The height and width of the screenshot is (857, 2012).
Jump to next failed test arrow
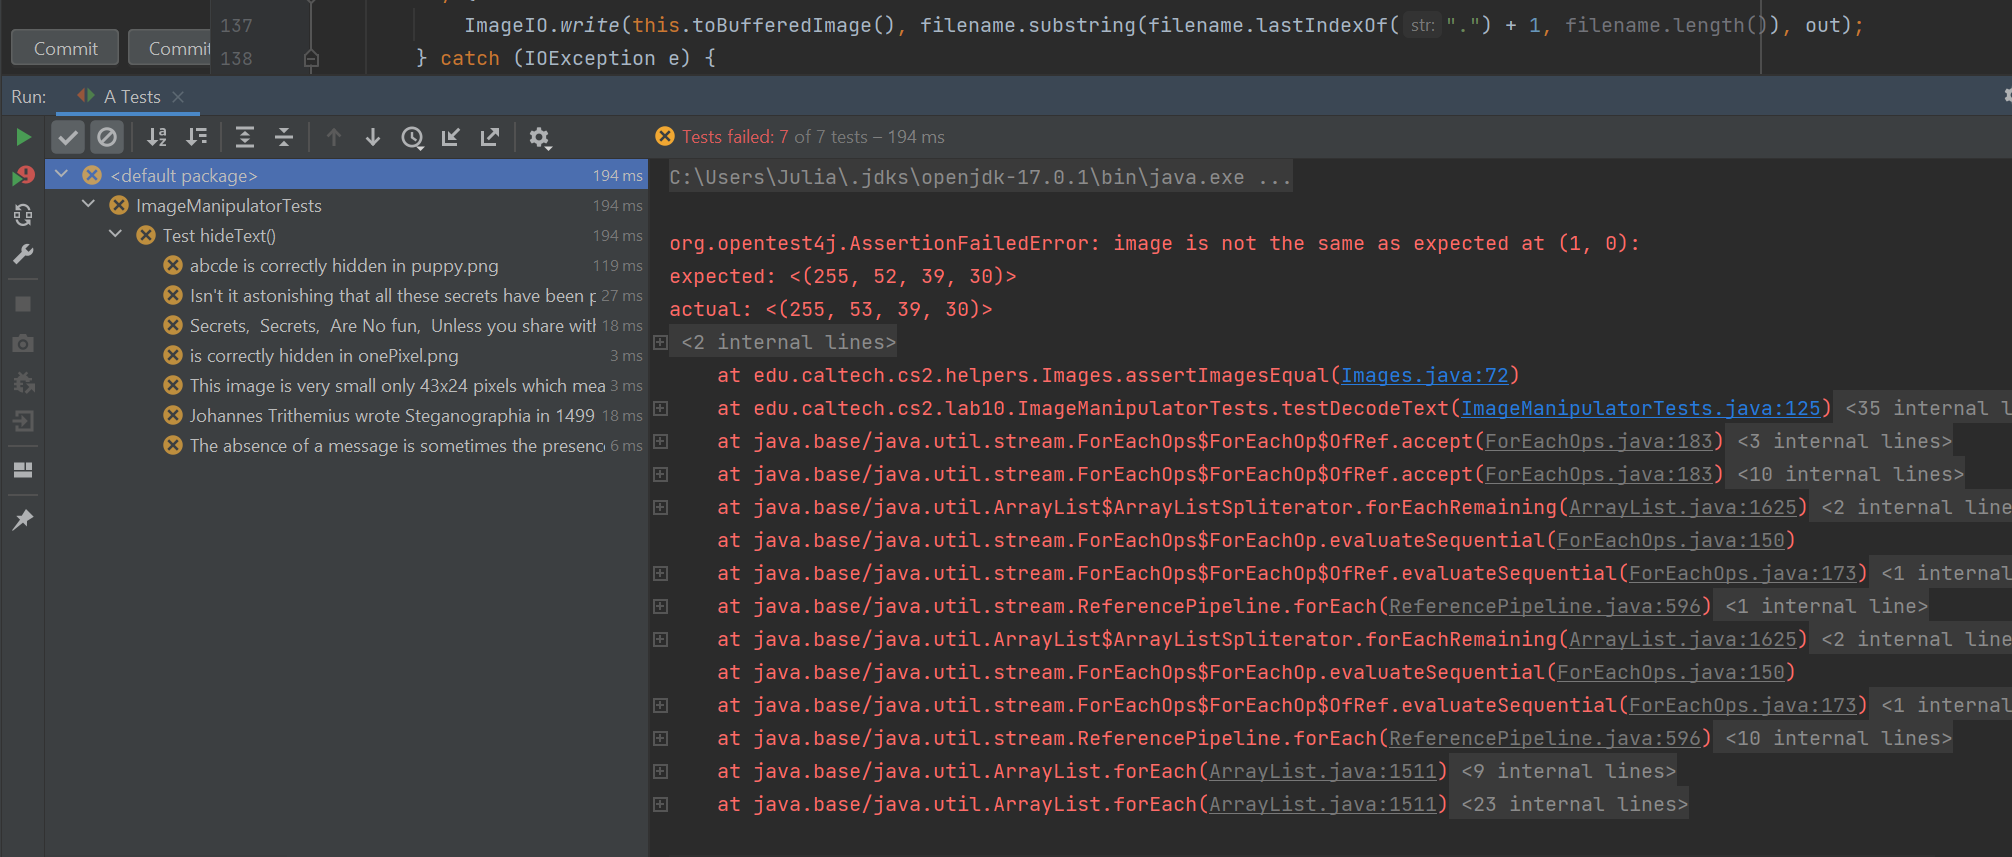[x=373, y=137]
